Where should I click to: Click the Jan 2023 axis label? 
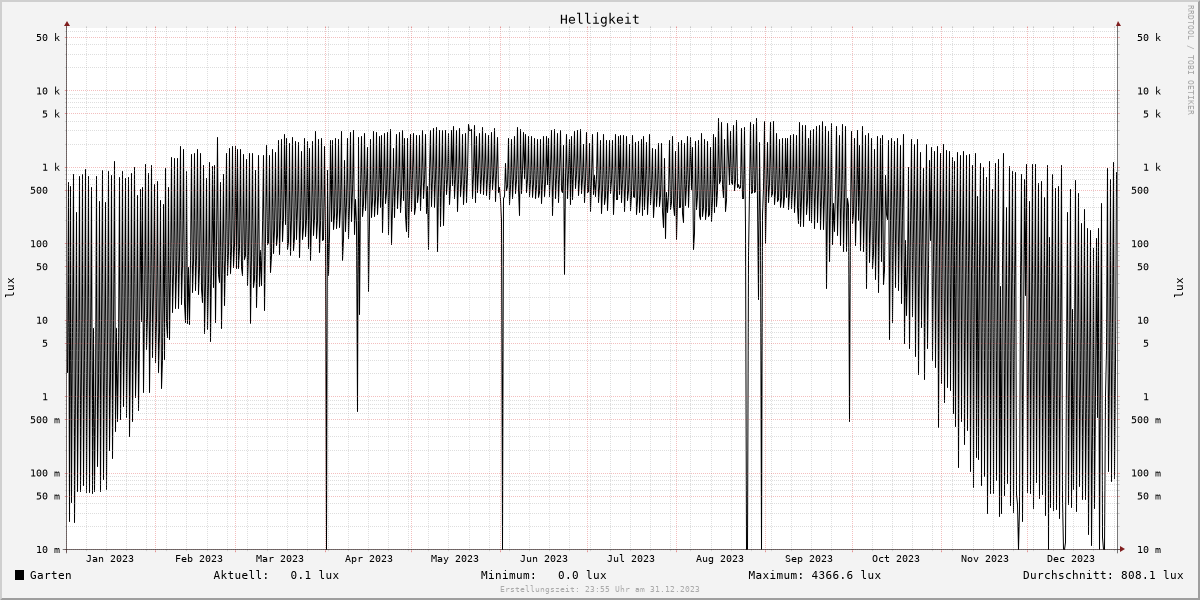pos(110,559)
